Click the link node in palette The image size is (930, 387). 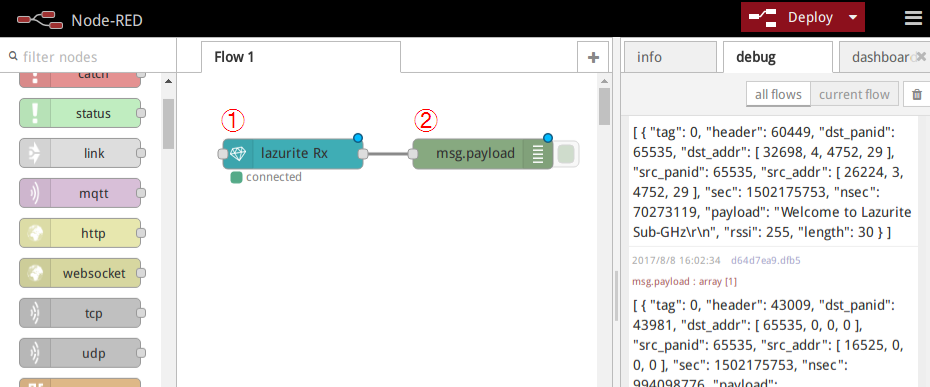pos(80,153)
